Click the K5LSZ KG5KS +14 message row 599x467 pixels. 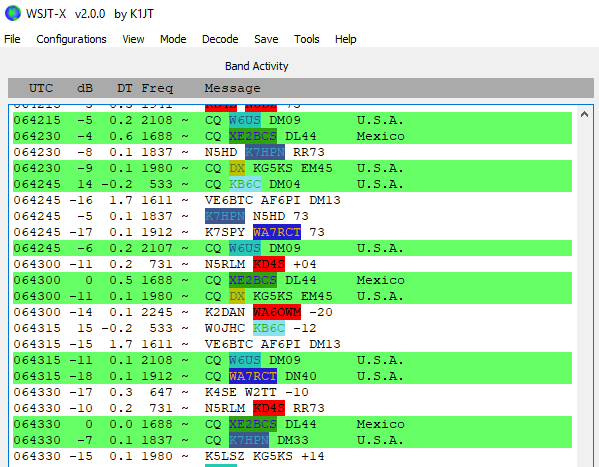[292, 456]
